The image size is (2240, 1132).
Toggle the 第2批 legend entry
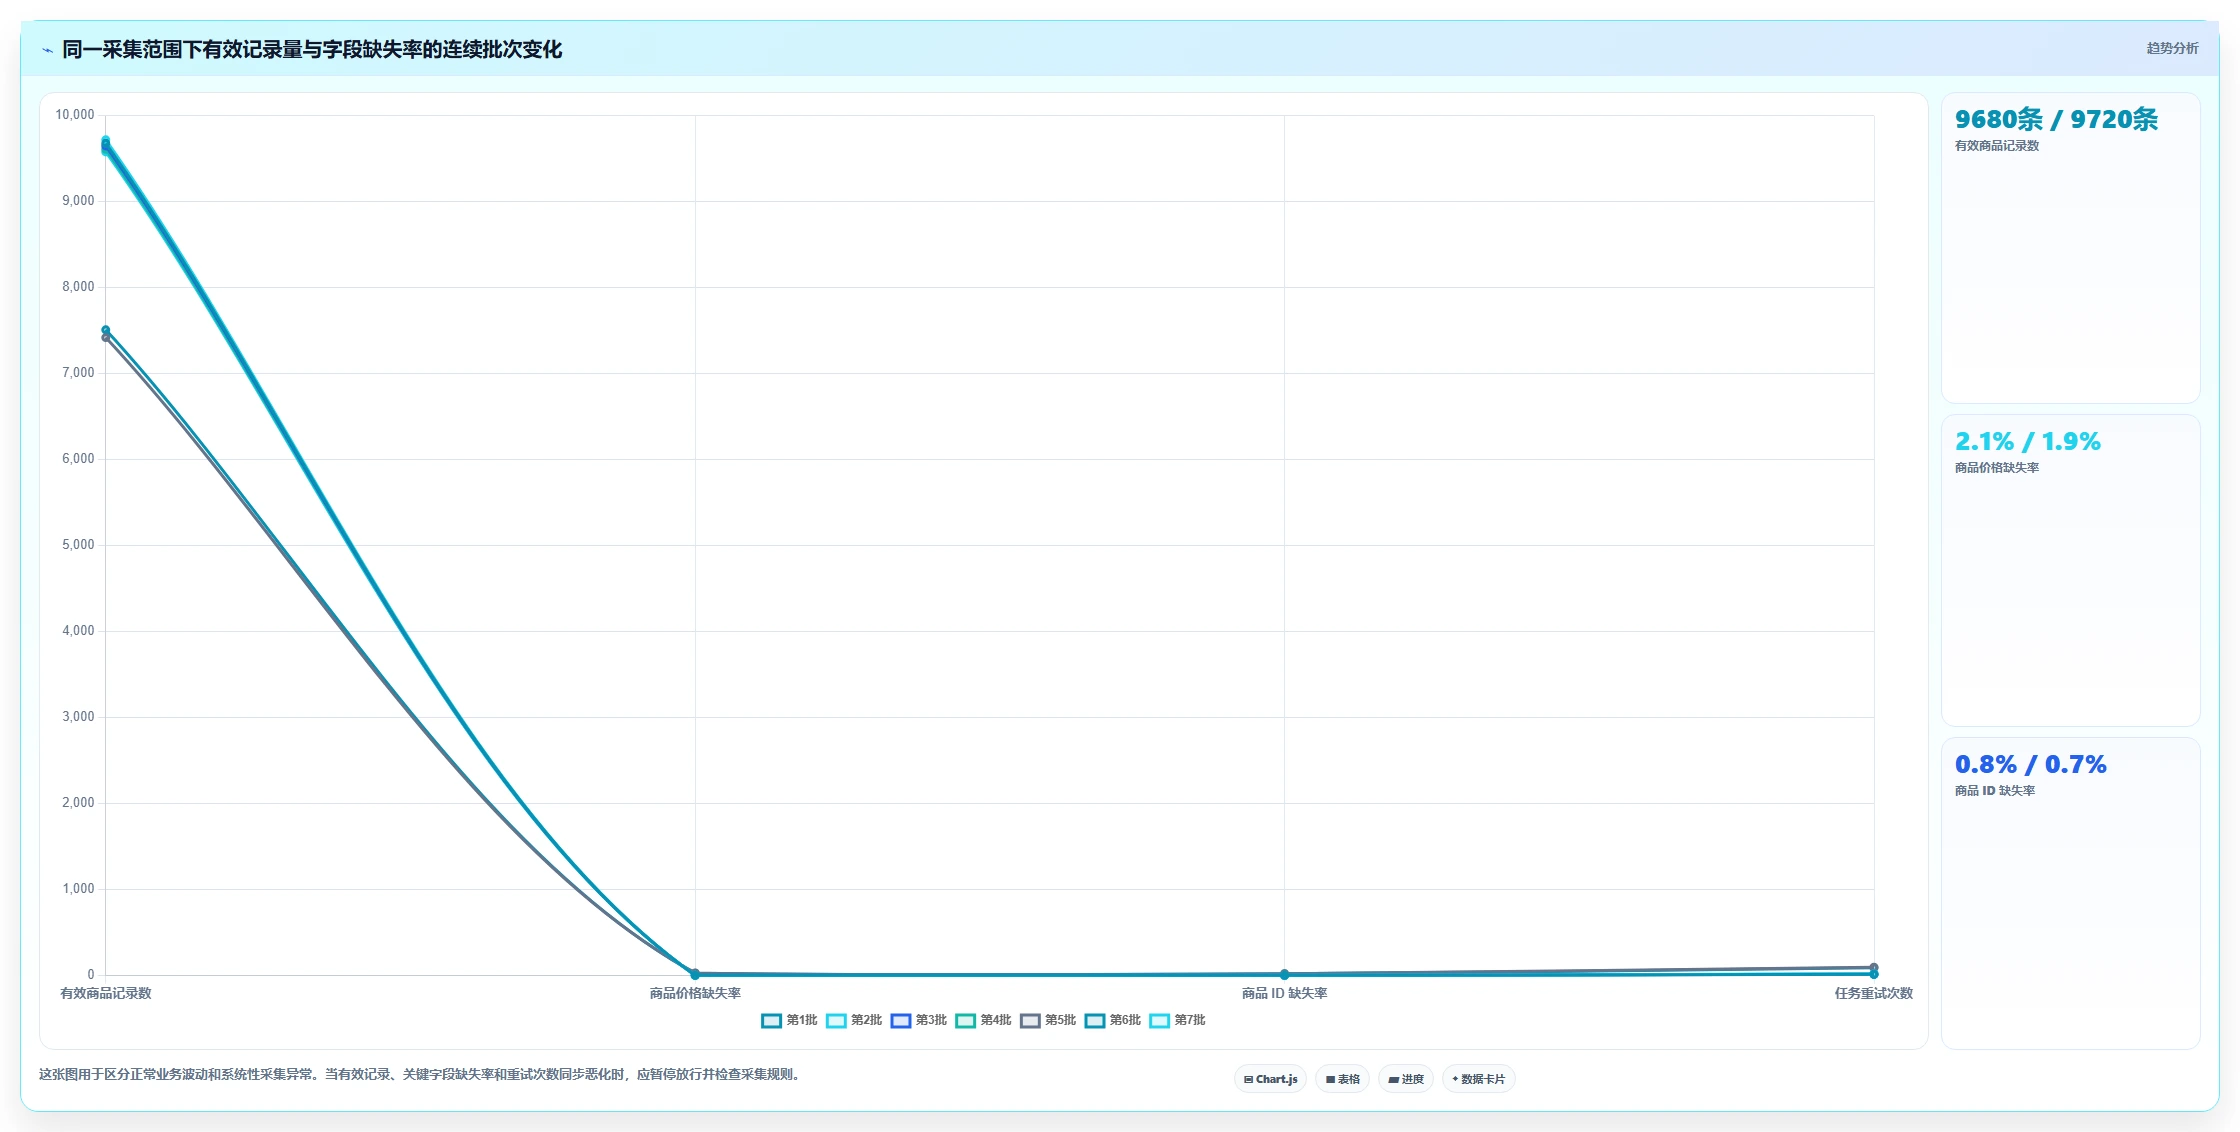(854, 1020)
